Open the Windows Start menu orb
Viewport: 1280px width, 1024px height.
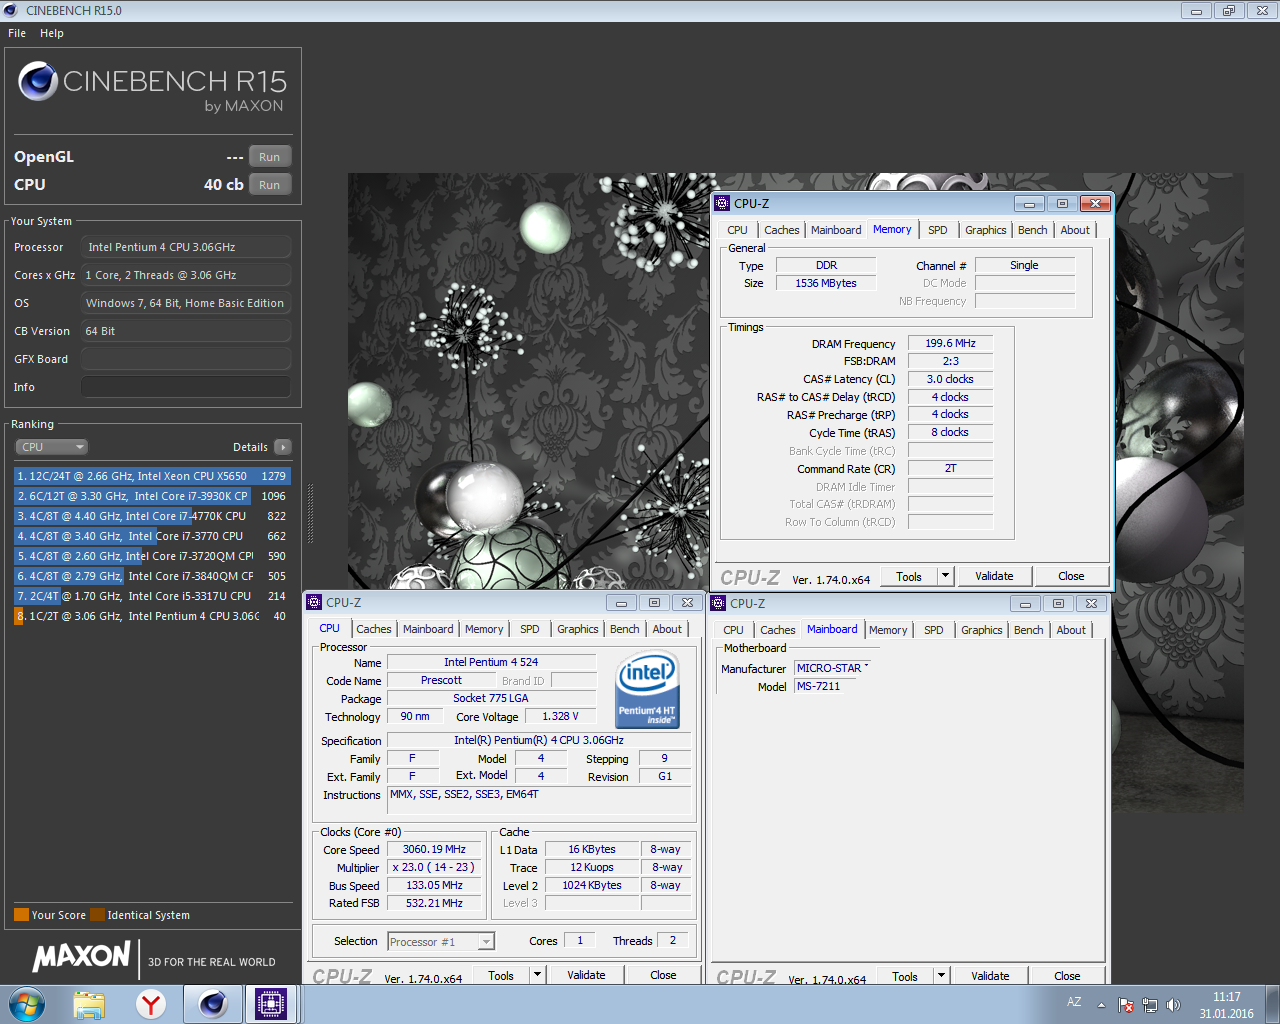pos(27,1004)
